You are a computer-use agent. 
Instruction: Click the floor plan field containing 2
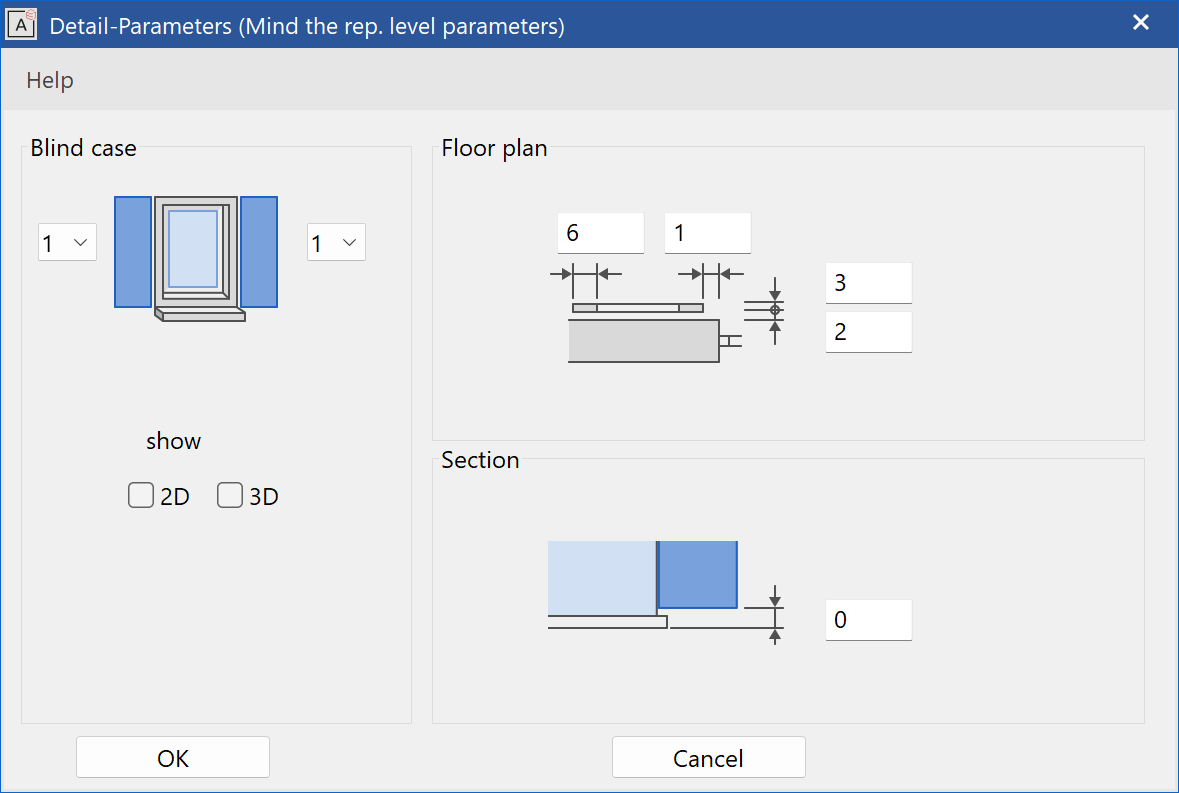point(868,332)
